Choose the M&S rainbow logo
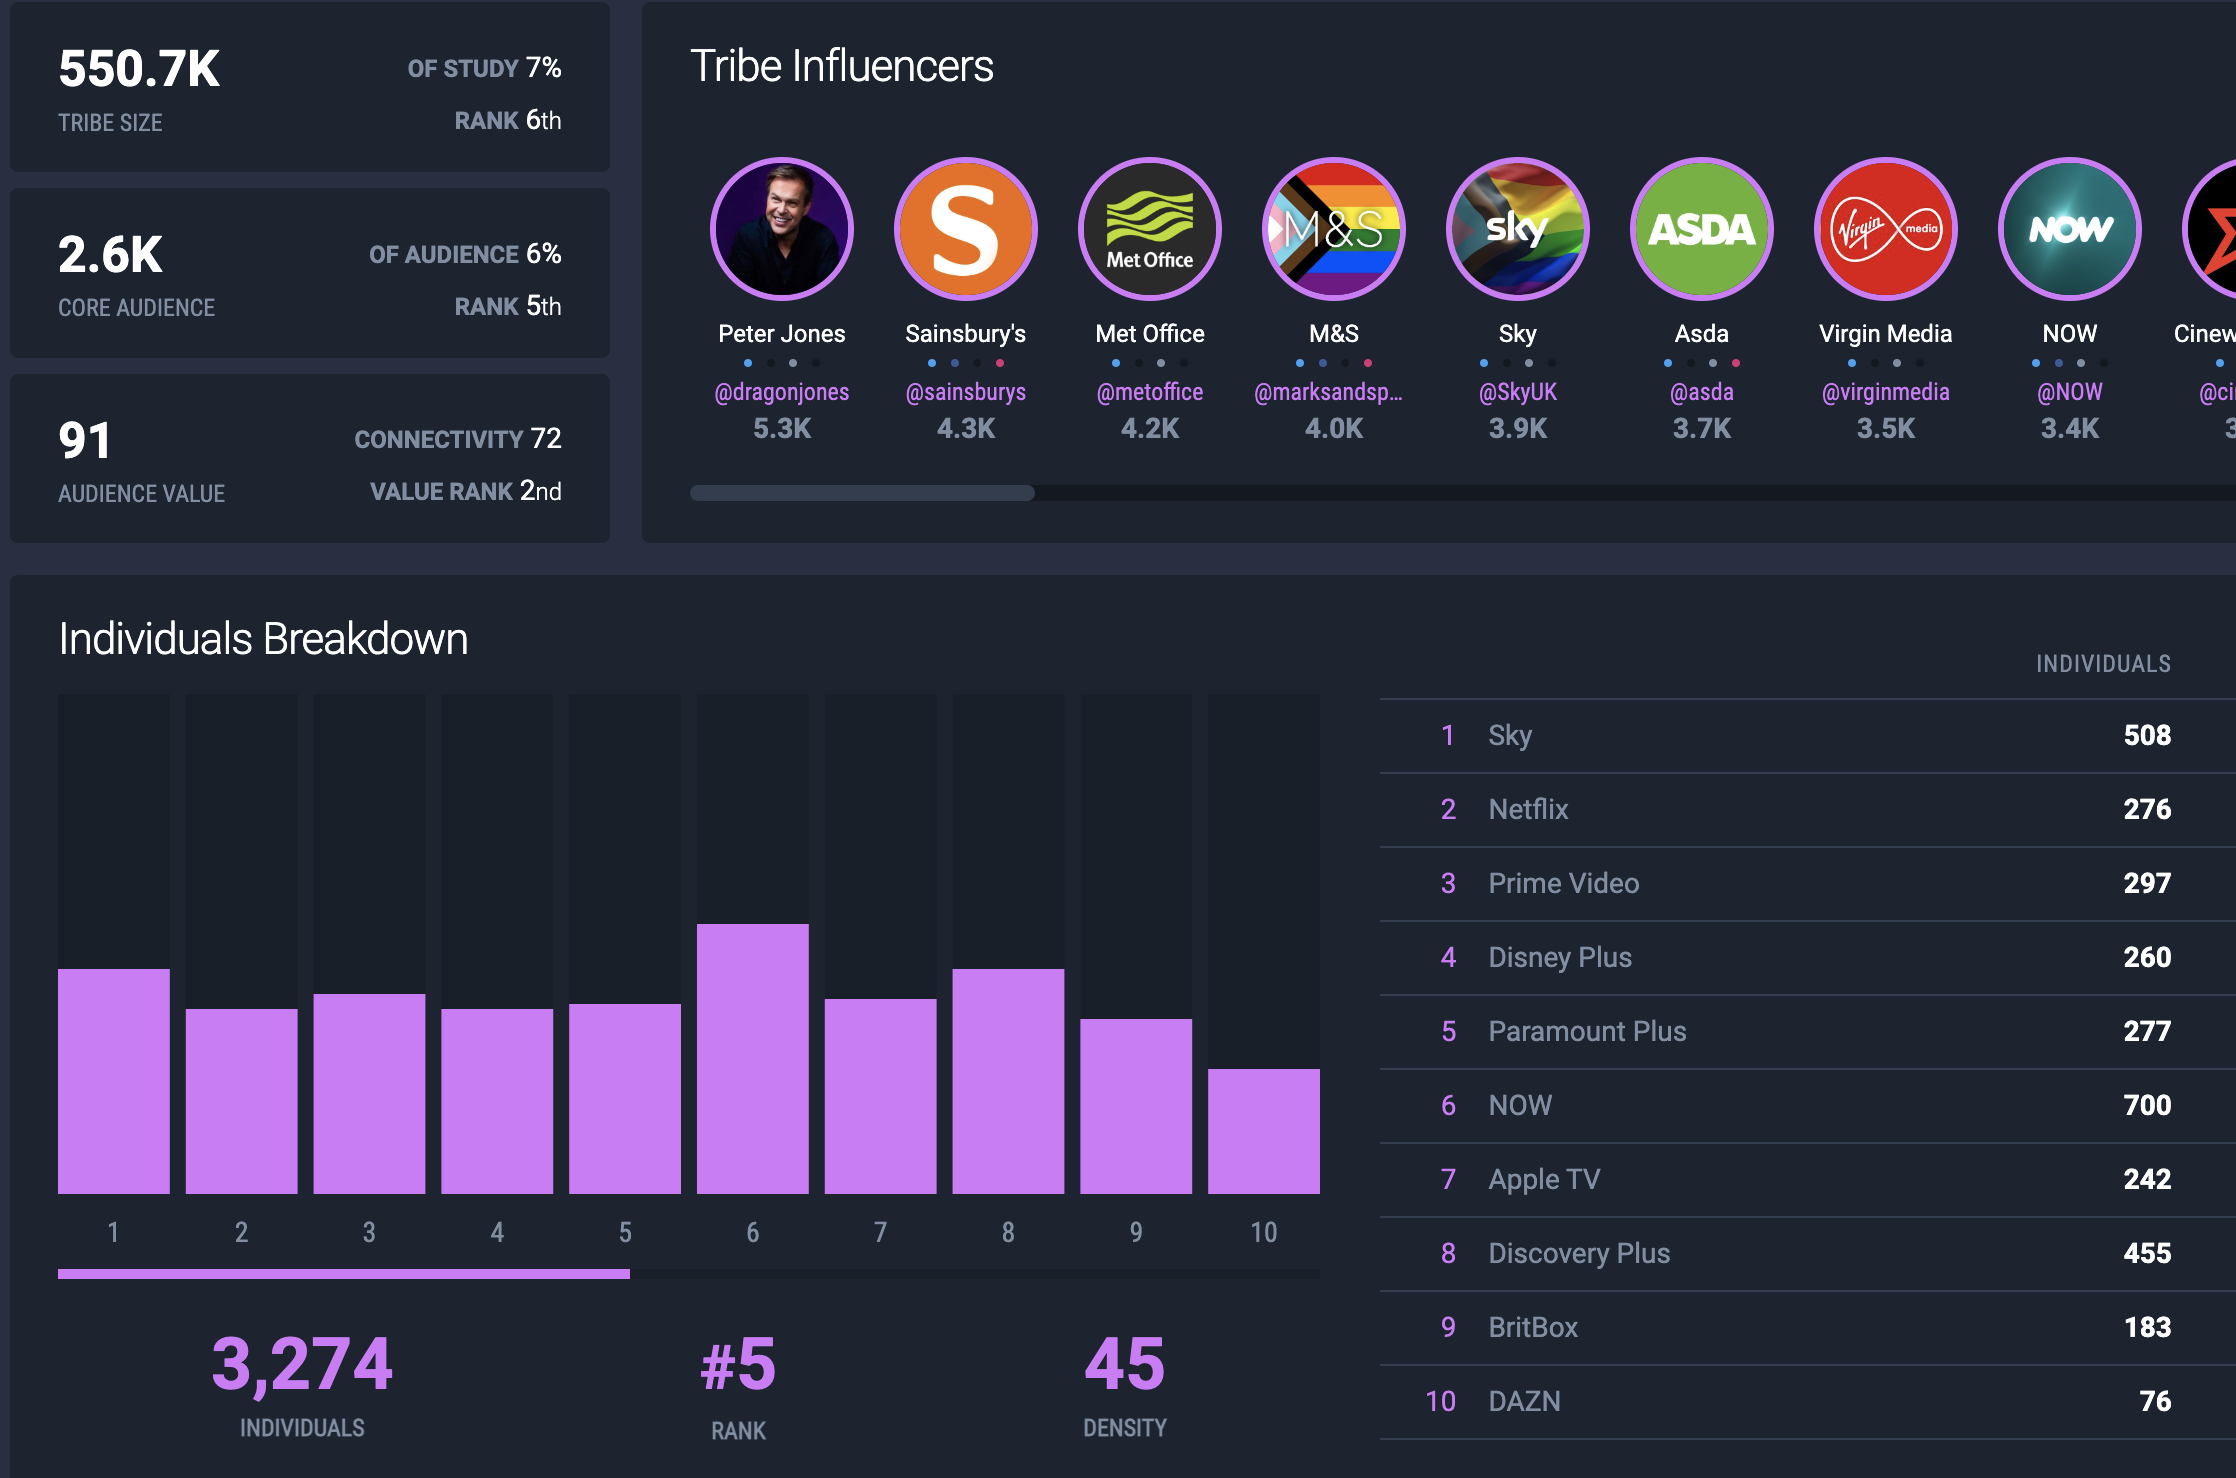Image resolution: width=2236 pixels, height=1478 pixels. point(1334,229)
